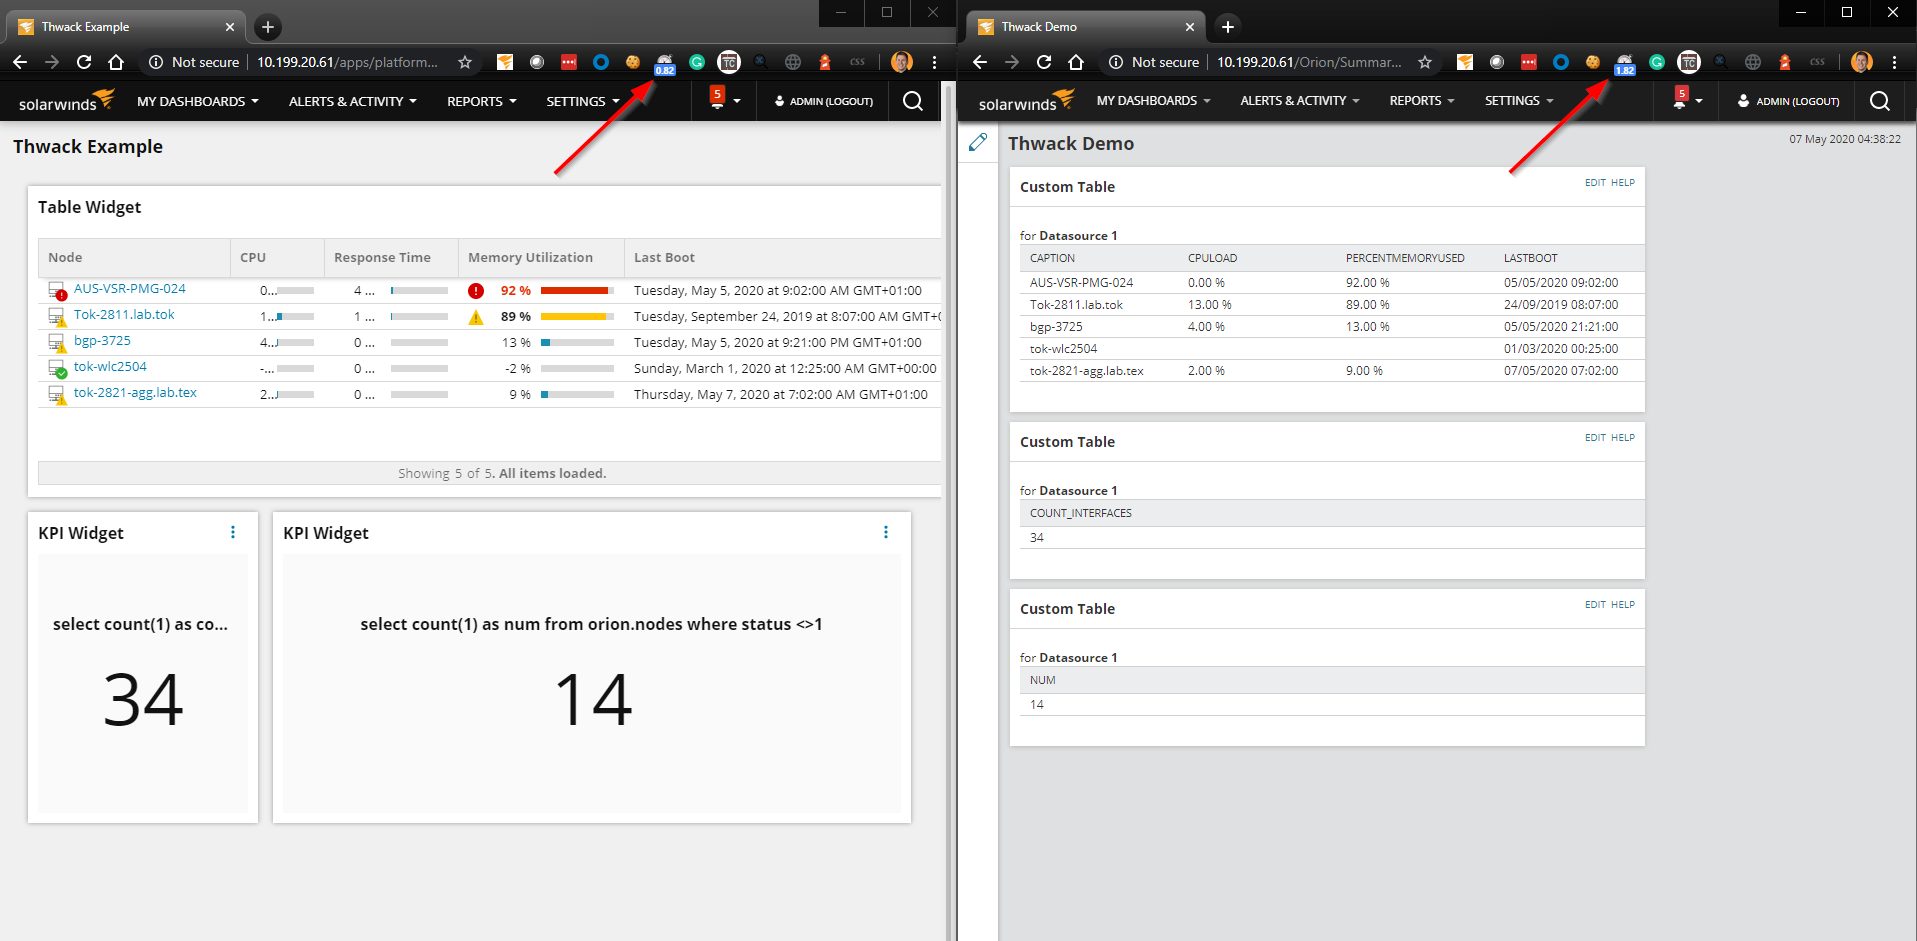Expand notification dropdown arrow in Thwack Demo
This screenshot has height=941, width=1917.
point(1699,101)
